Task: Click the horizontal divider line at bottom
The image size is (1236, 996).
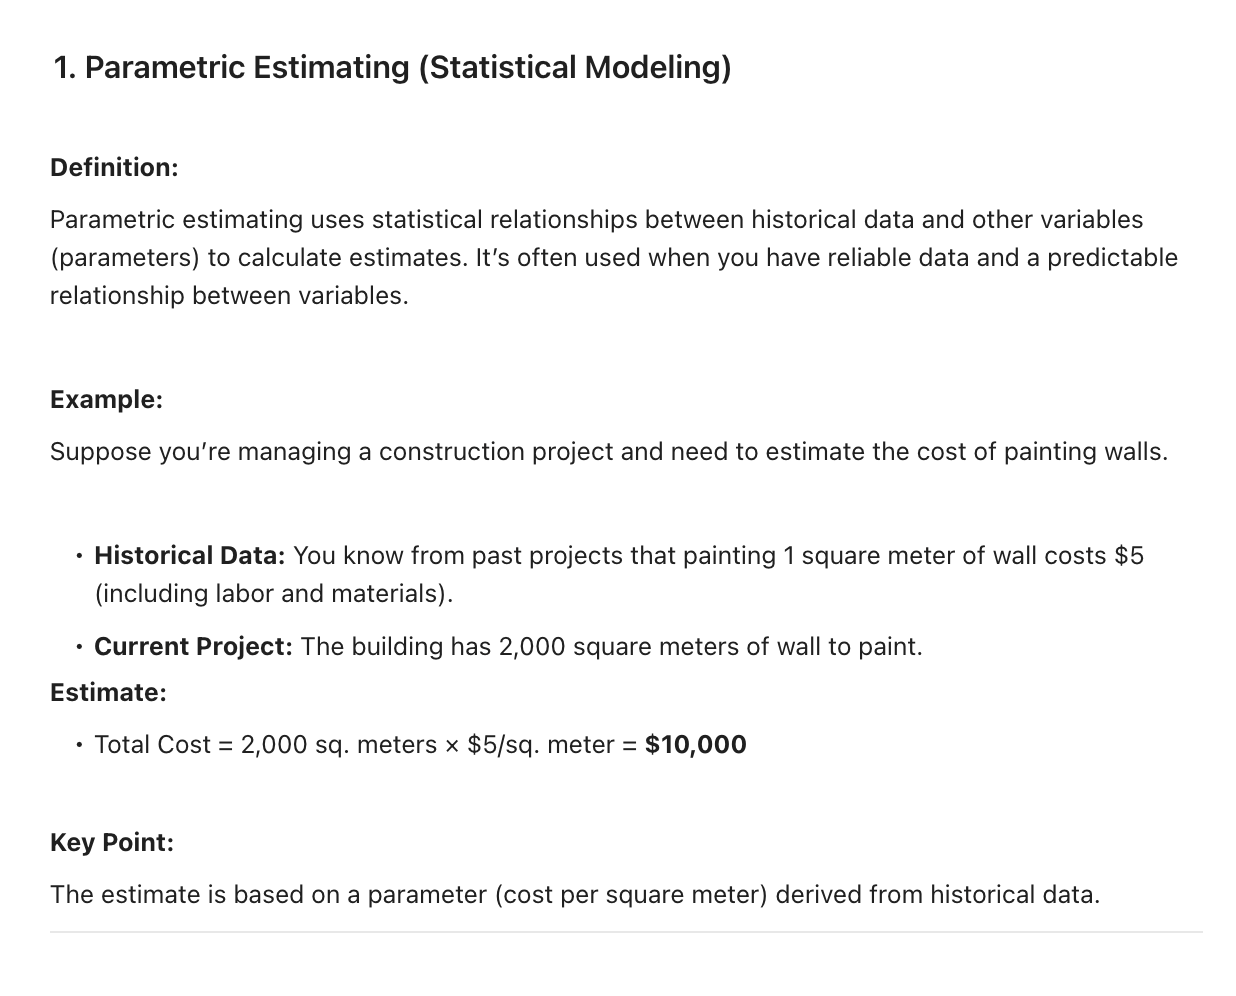Action: tap(626, 932)
